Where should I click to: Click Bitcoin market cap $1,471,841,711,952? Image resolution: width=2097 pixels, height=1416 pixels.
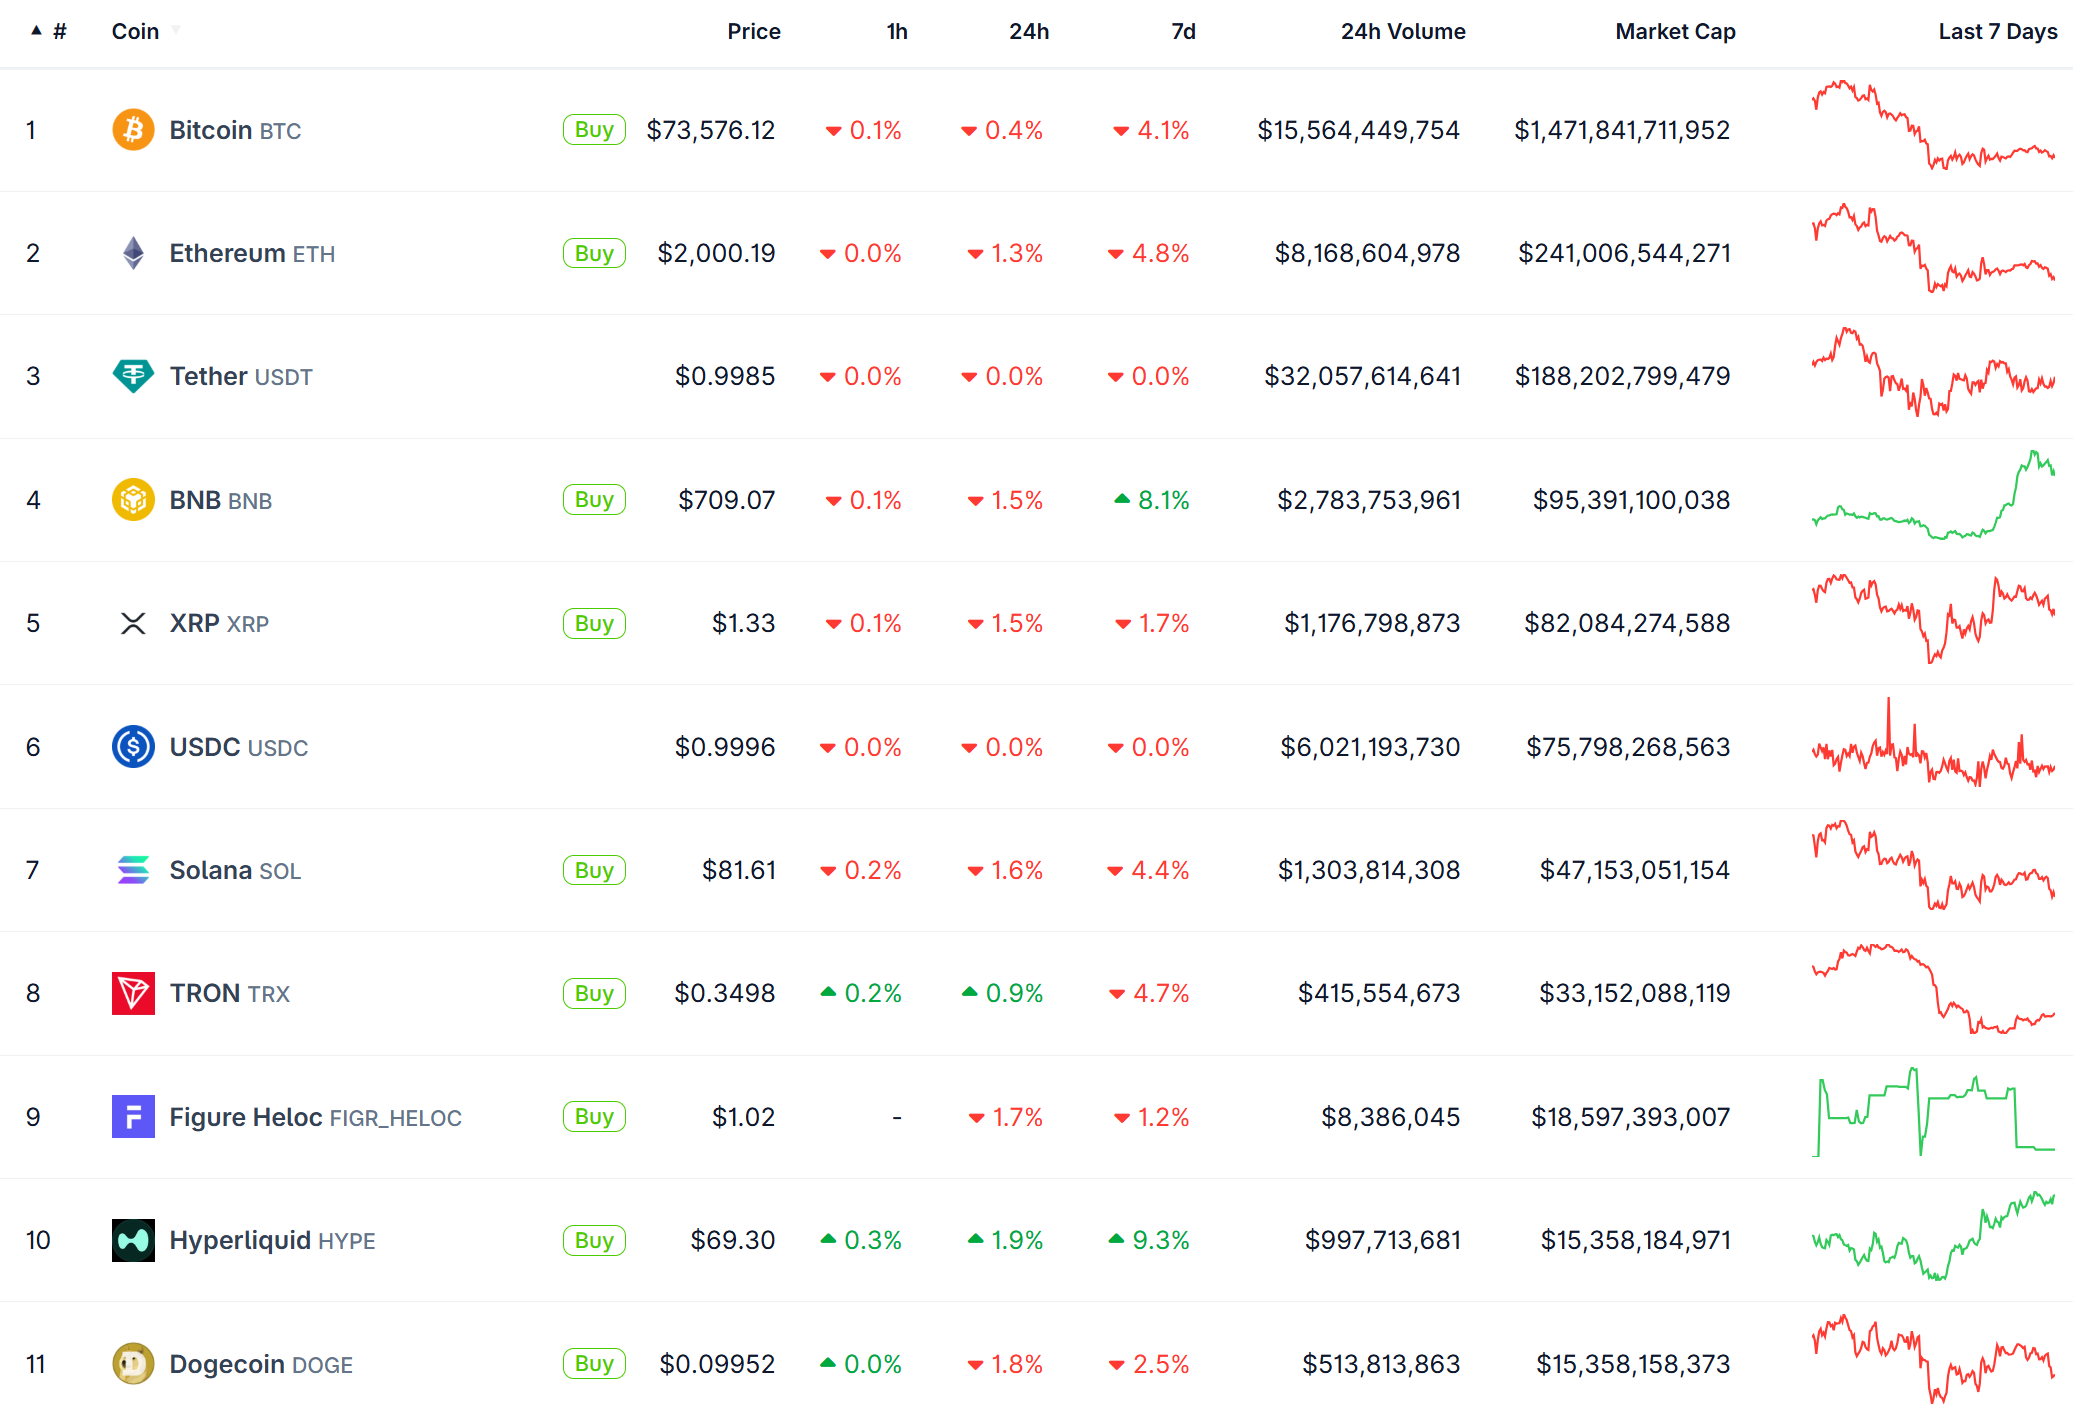1622,130
